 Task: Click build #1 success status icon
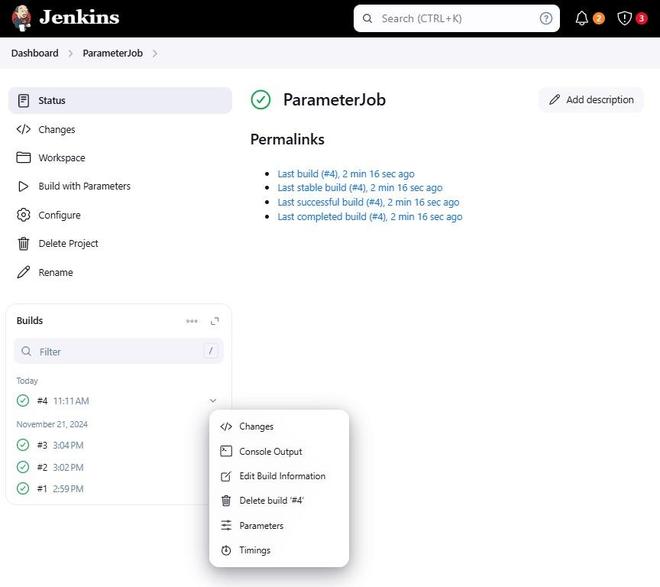pyautogui.click(x=23, y=488)
